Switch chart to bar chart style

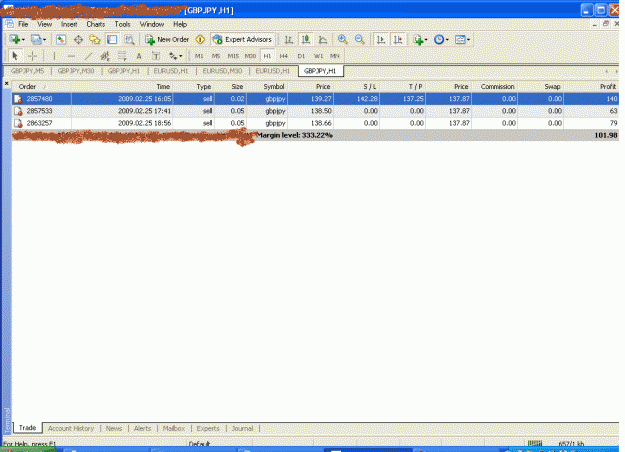(289, 39)
